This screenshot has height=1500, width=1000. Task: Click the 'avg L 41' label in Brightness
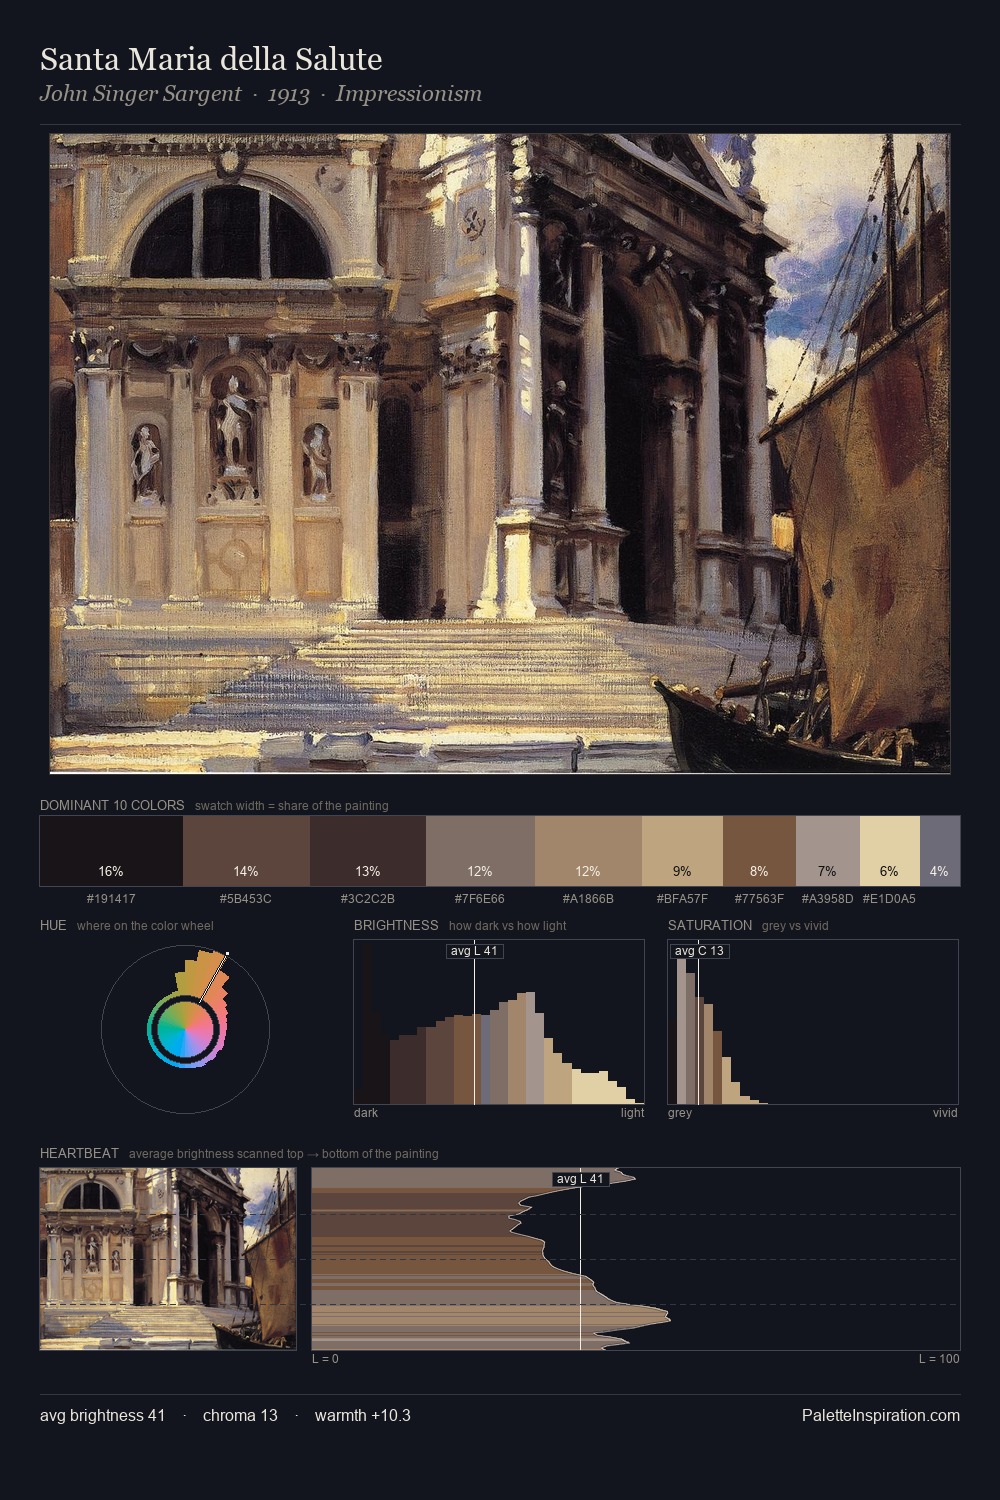pyautogui.click(x=474, y=951)
